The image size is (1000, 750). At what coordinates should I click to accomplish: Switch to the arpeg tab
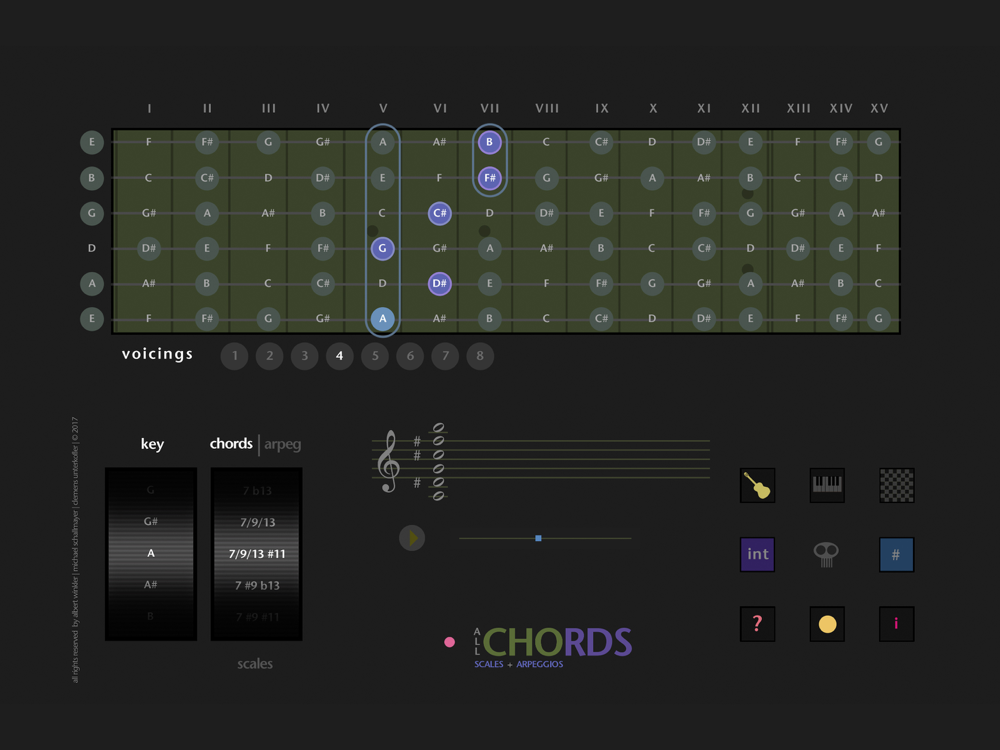282,444
